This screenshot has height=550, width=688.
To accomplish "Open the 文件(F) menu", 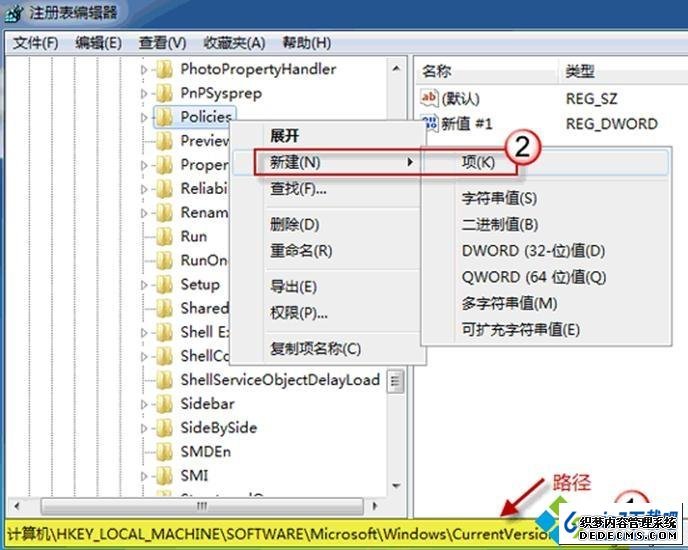I will [36, 43].
